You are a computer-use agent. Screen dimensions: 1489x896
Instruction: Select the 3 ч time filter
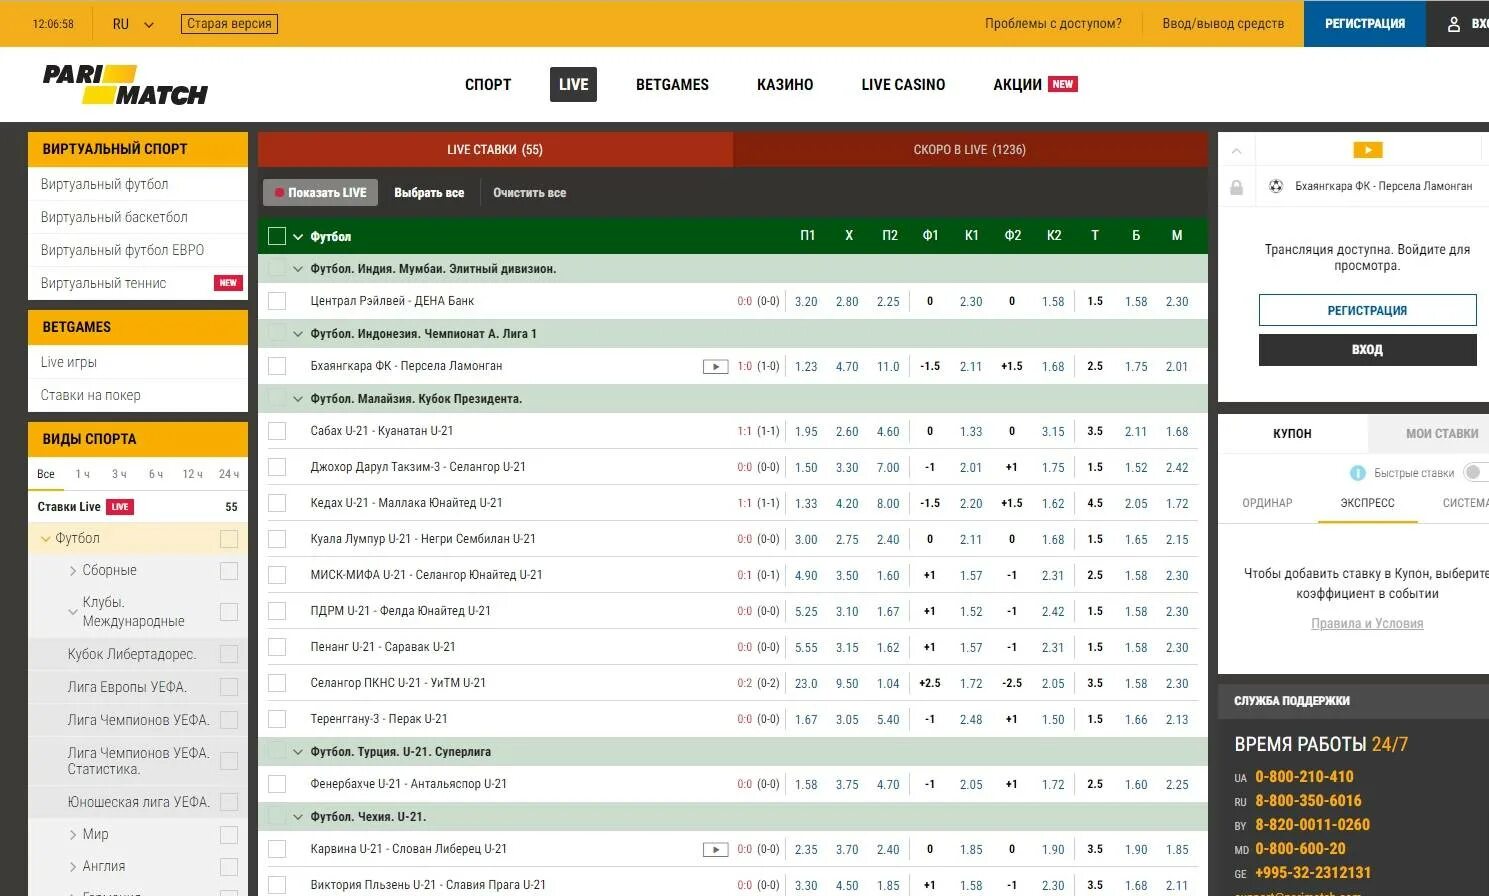[119, 474]
